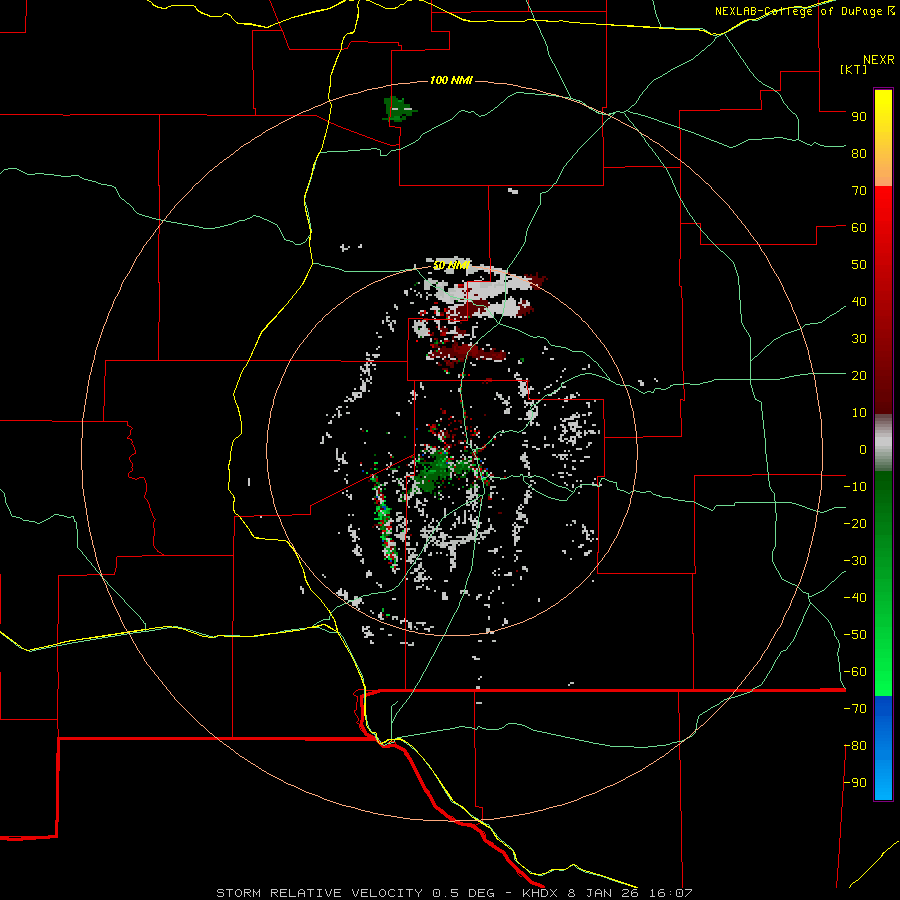Select the -80 knot scale label

click(855, 746)
